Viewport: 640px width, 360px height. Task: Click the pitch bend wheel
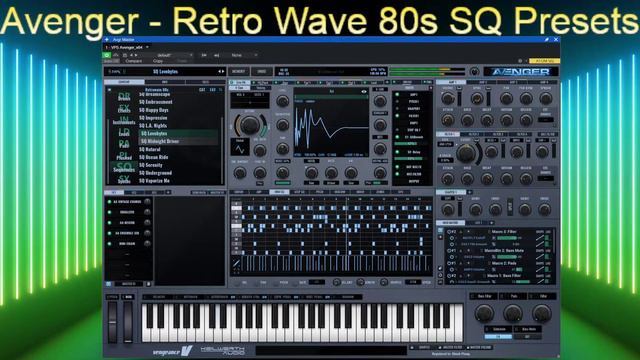pos(112,322)
